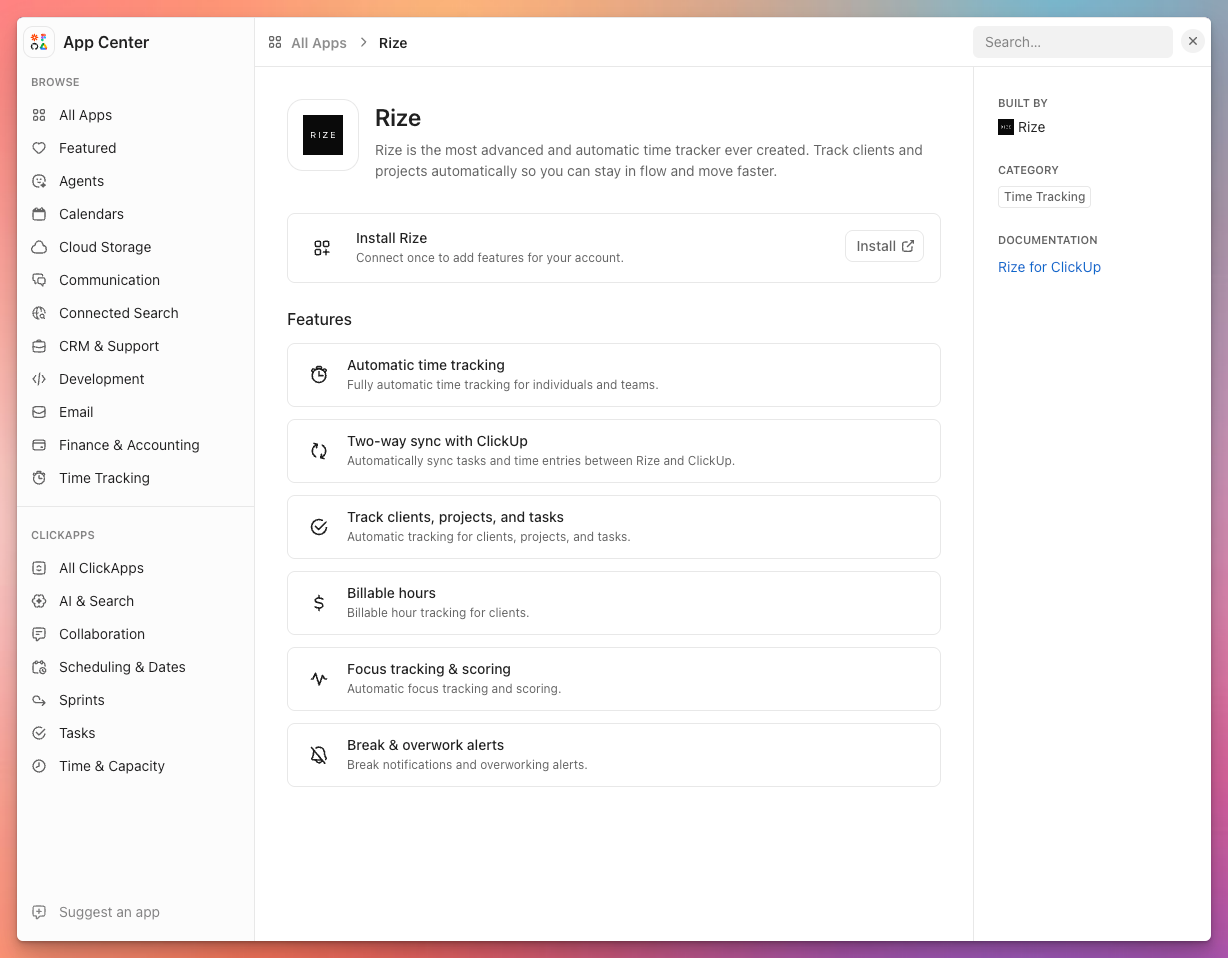Screen dimensions: 1228x958
Task: Click the Rize app logo thumbnail
Action: click(323, 135)
